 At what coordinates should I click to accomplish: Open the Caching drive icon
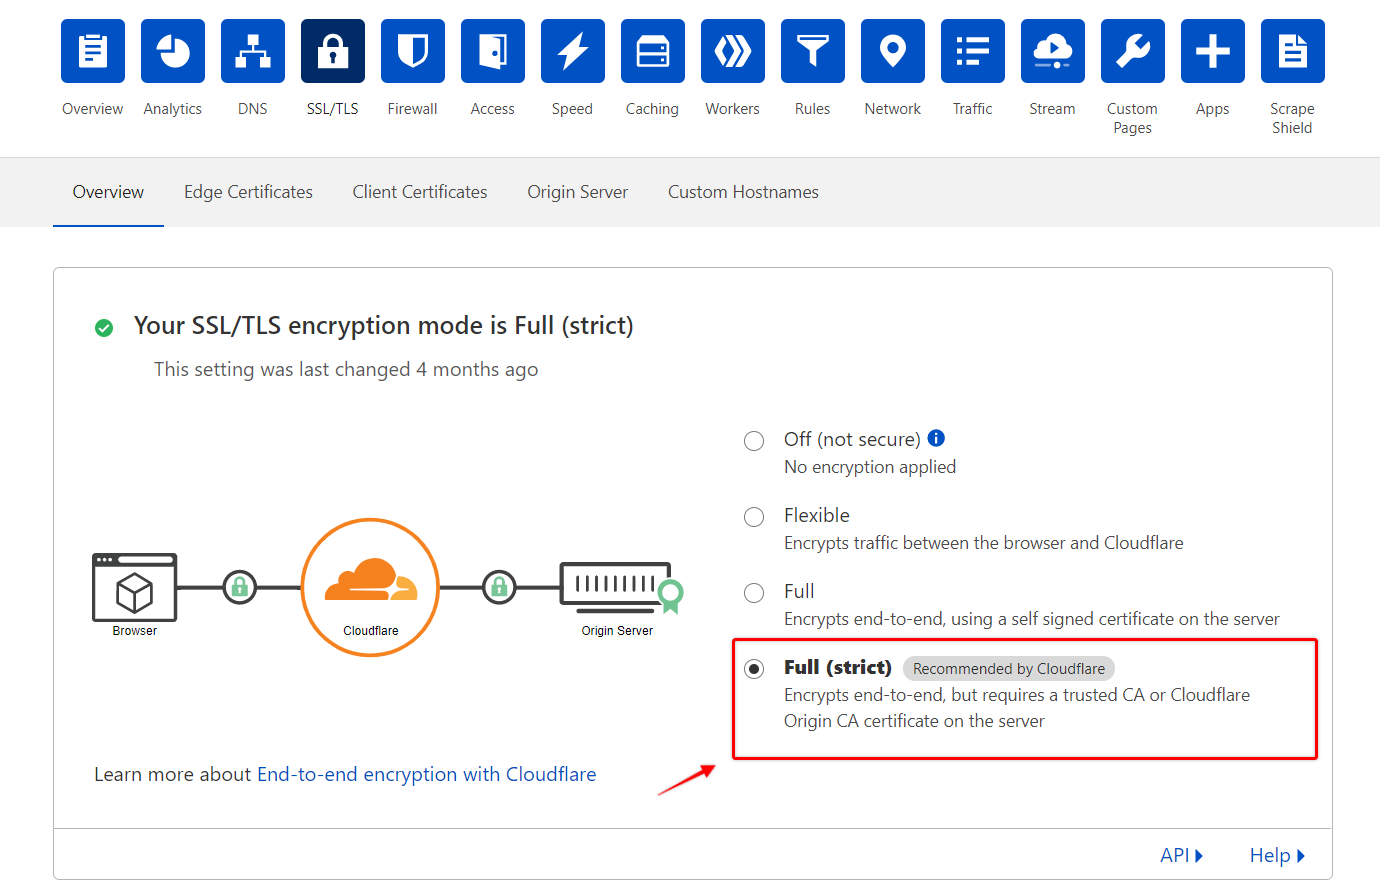[x=653, y=51]
